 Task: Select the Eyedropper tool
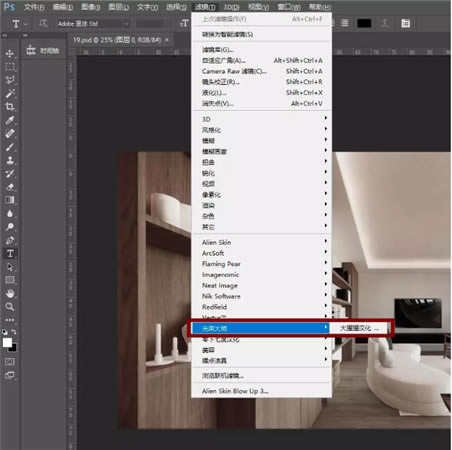pos(10,120)
